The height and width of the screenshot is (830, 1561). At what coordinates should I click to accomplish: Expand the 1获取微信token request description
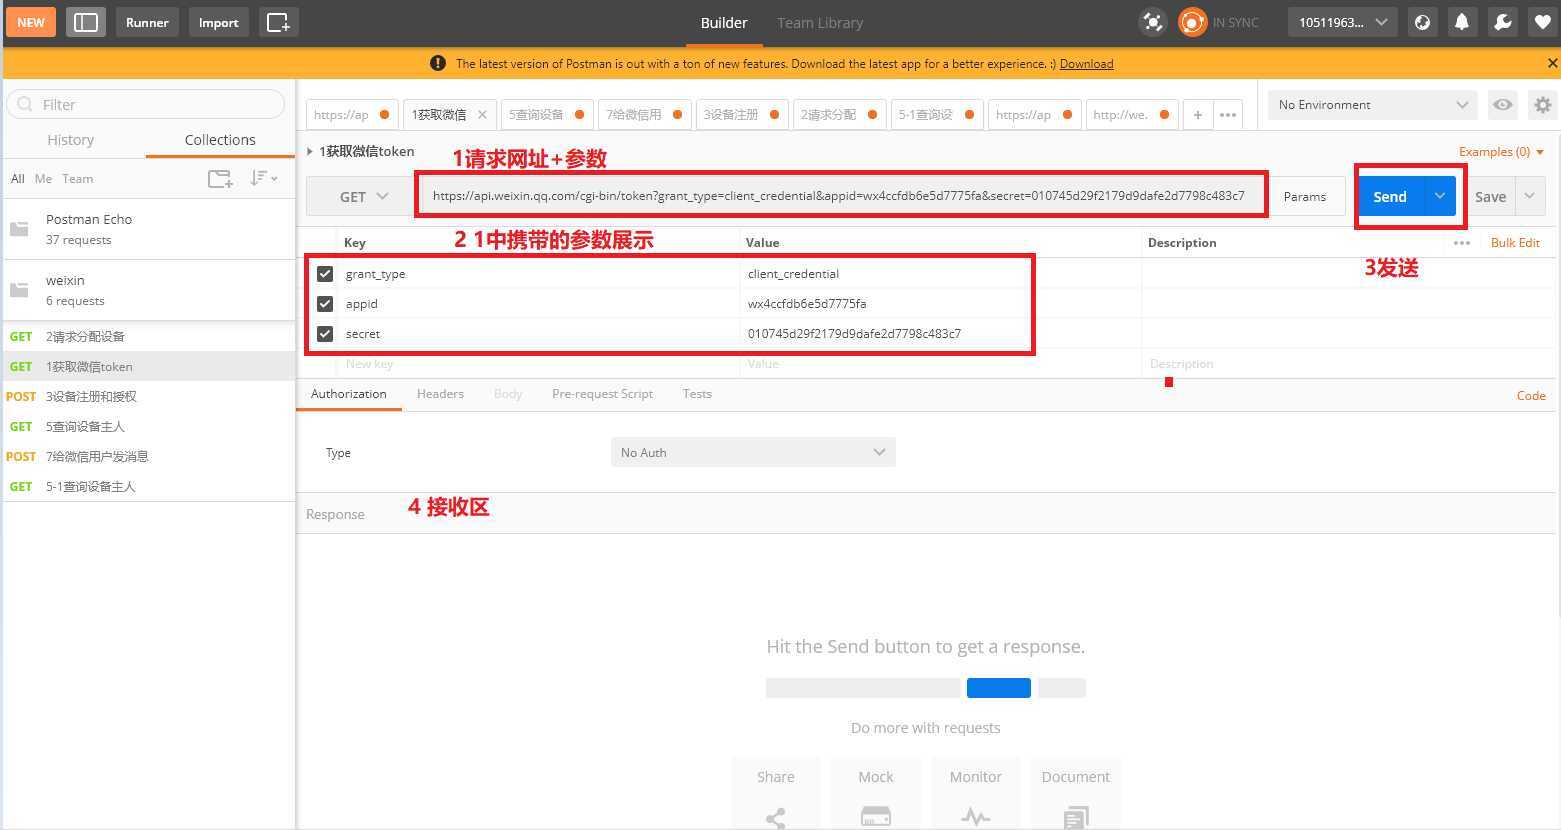(309, 151)
